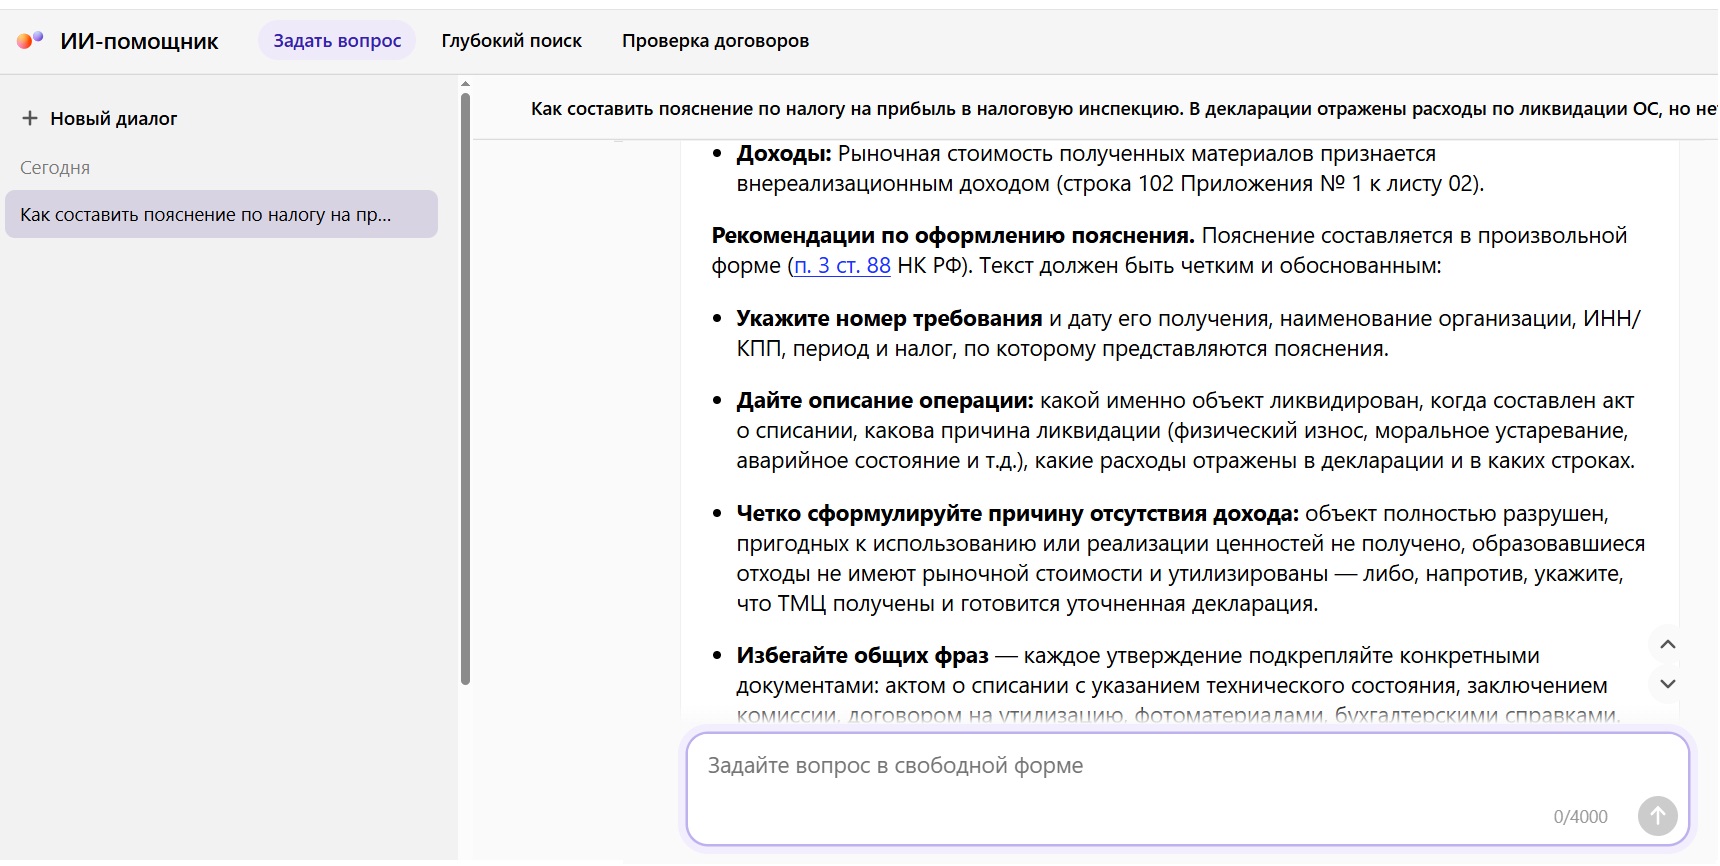Open the Глубокий поиск tab
The width and height of the screenshot is (1720, 866).
[x=511, y=41]
